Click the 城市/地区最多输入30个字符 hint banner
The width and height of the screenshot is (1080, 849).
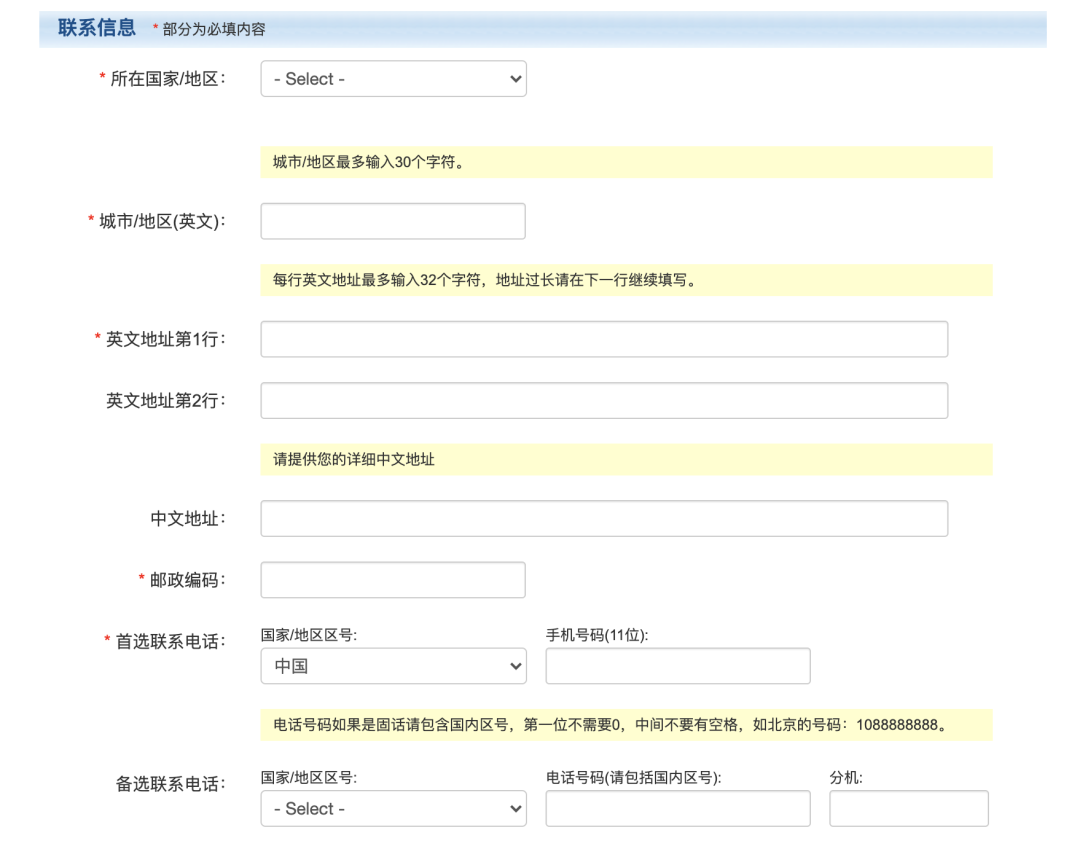(x=626, y=162)
